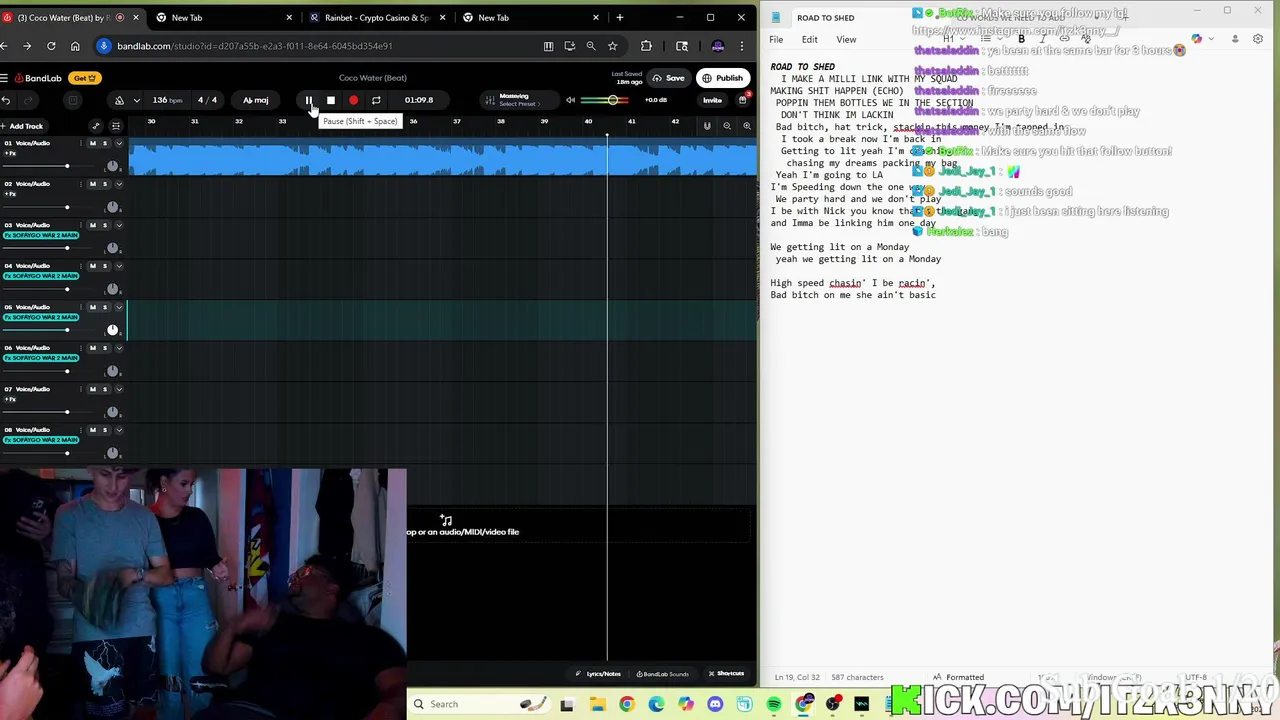Click the metronome icon
Viewport: 1280px width, 720px height.
120,100
